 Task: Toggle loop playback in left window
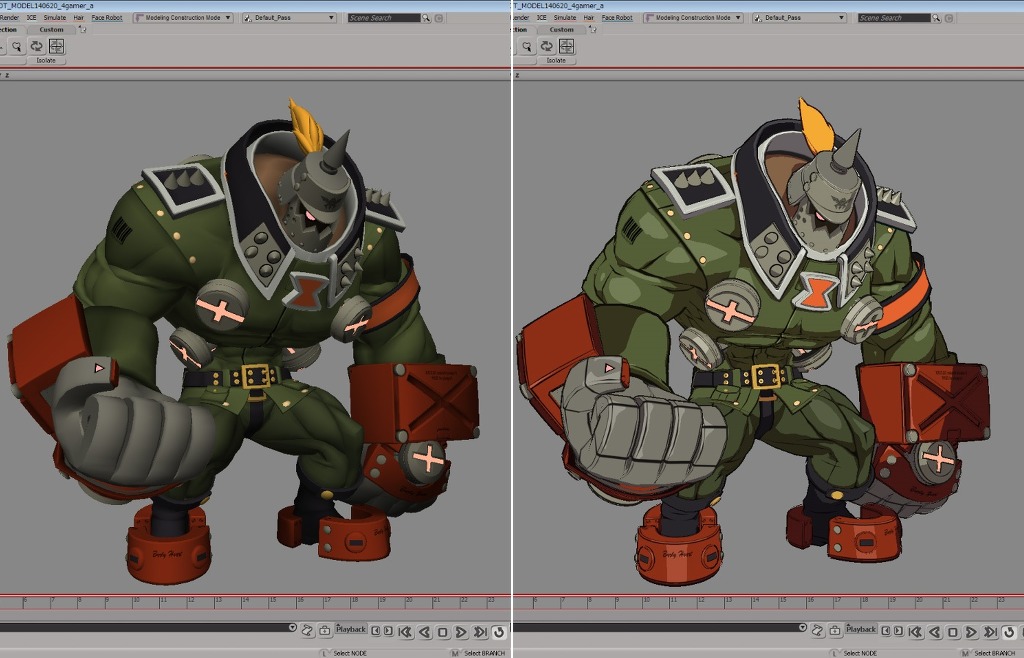(498, 632)
